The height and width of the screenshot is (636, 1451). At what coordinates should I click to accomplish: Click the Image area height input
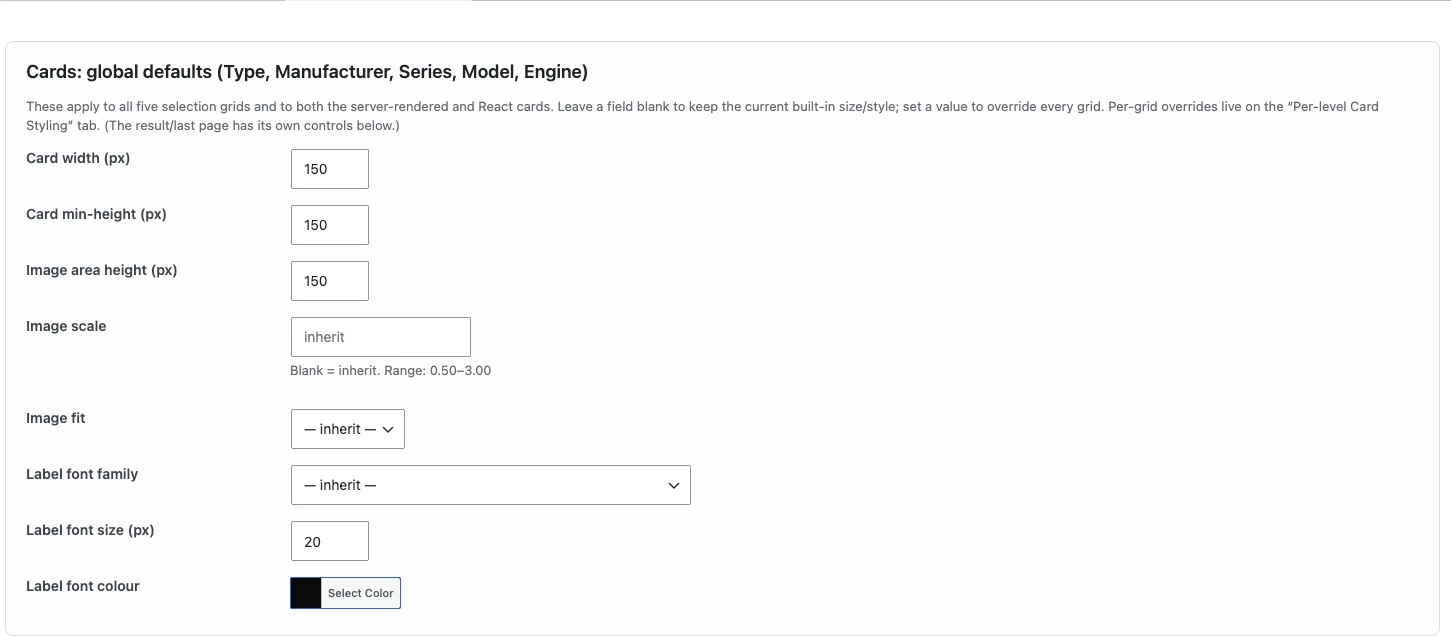click(x=329, y=281)
